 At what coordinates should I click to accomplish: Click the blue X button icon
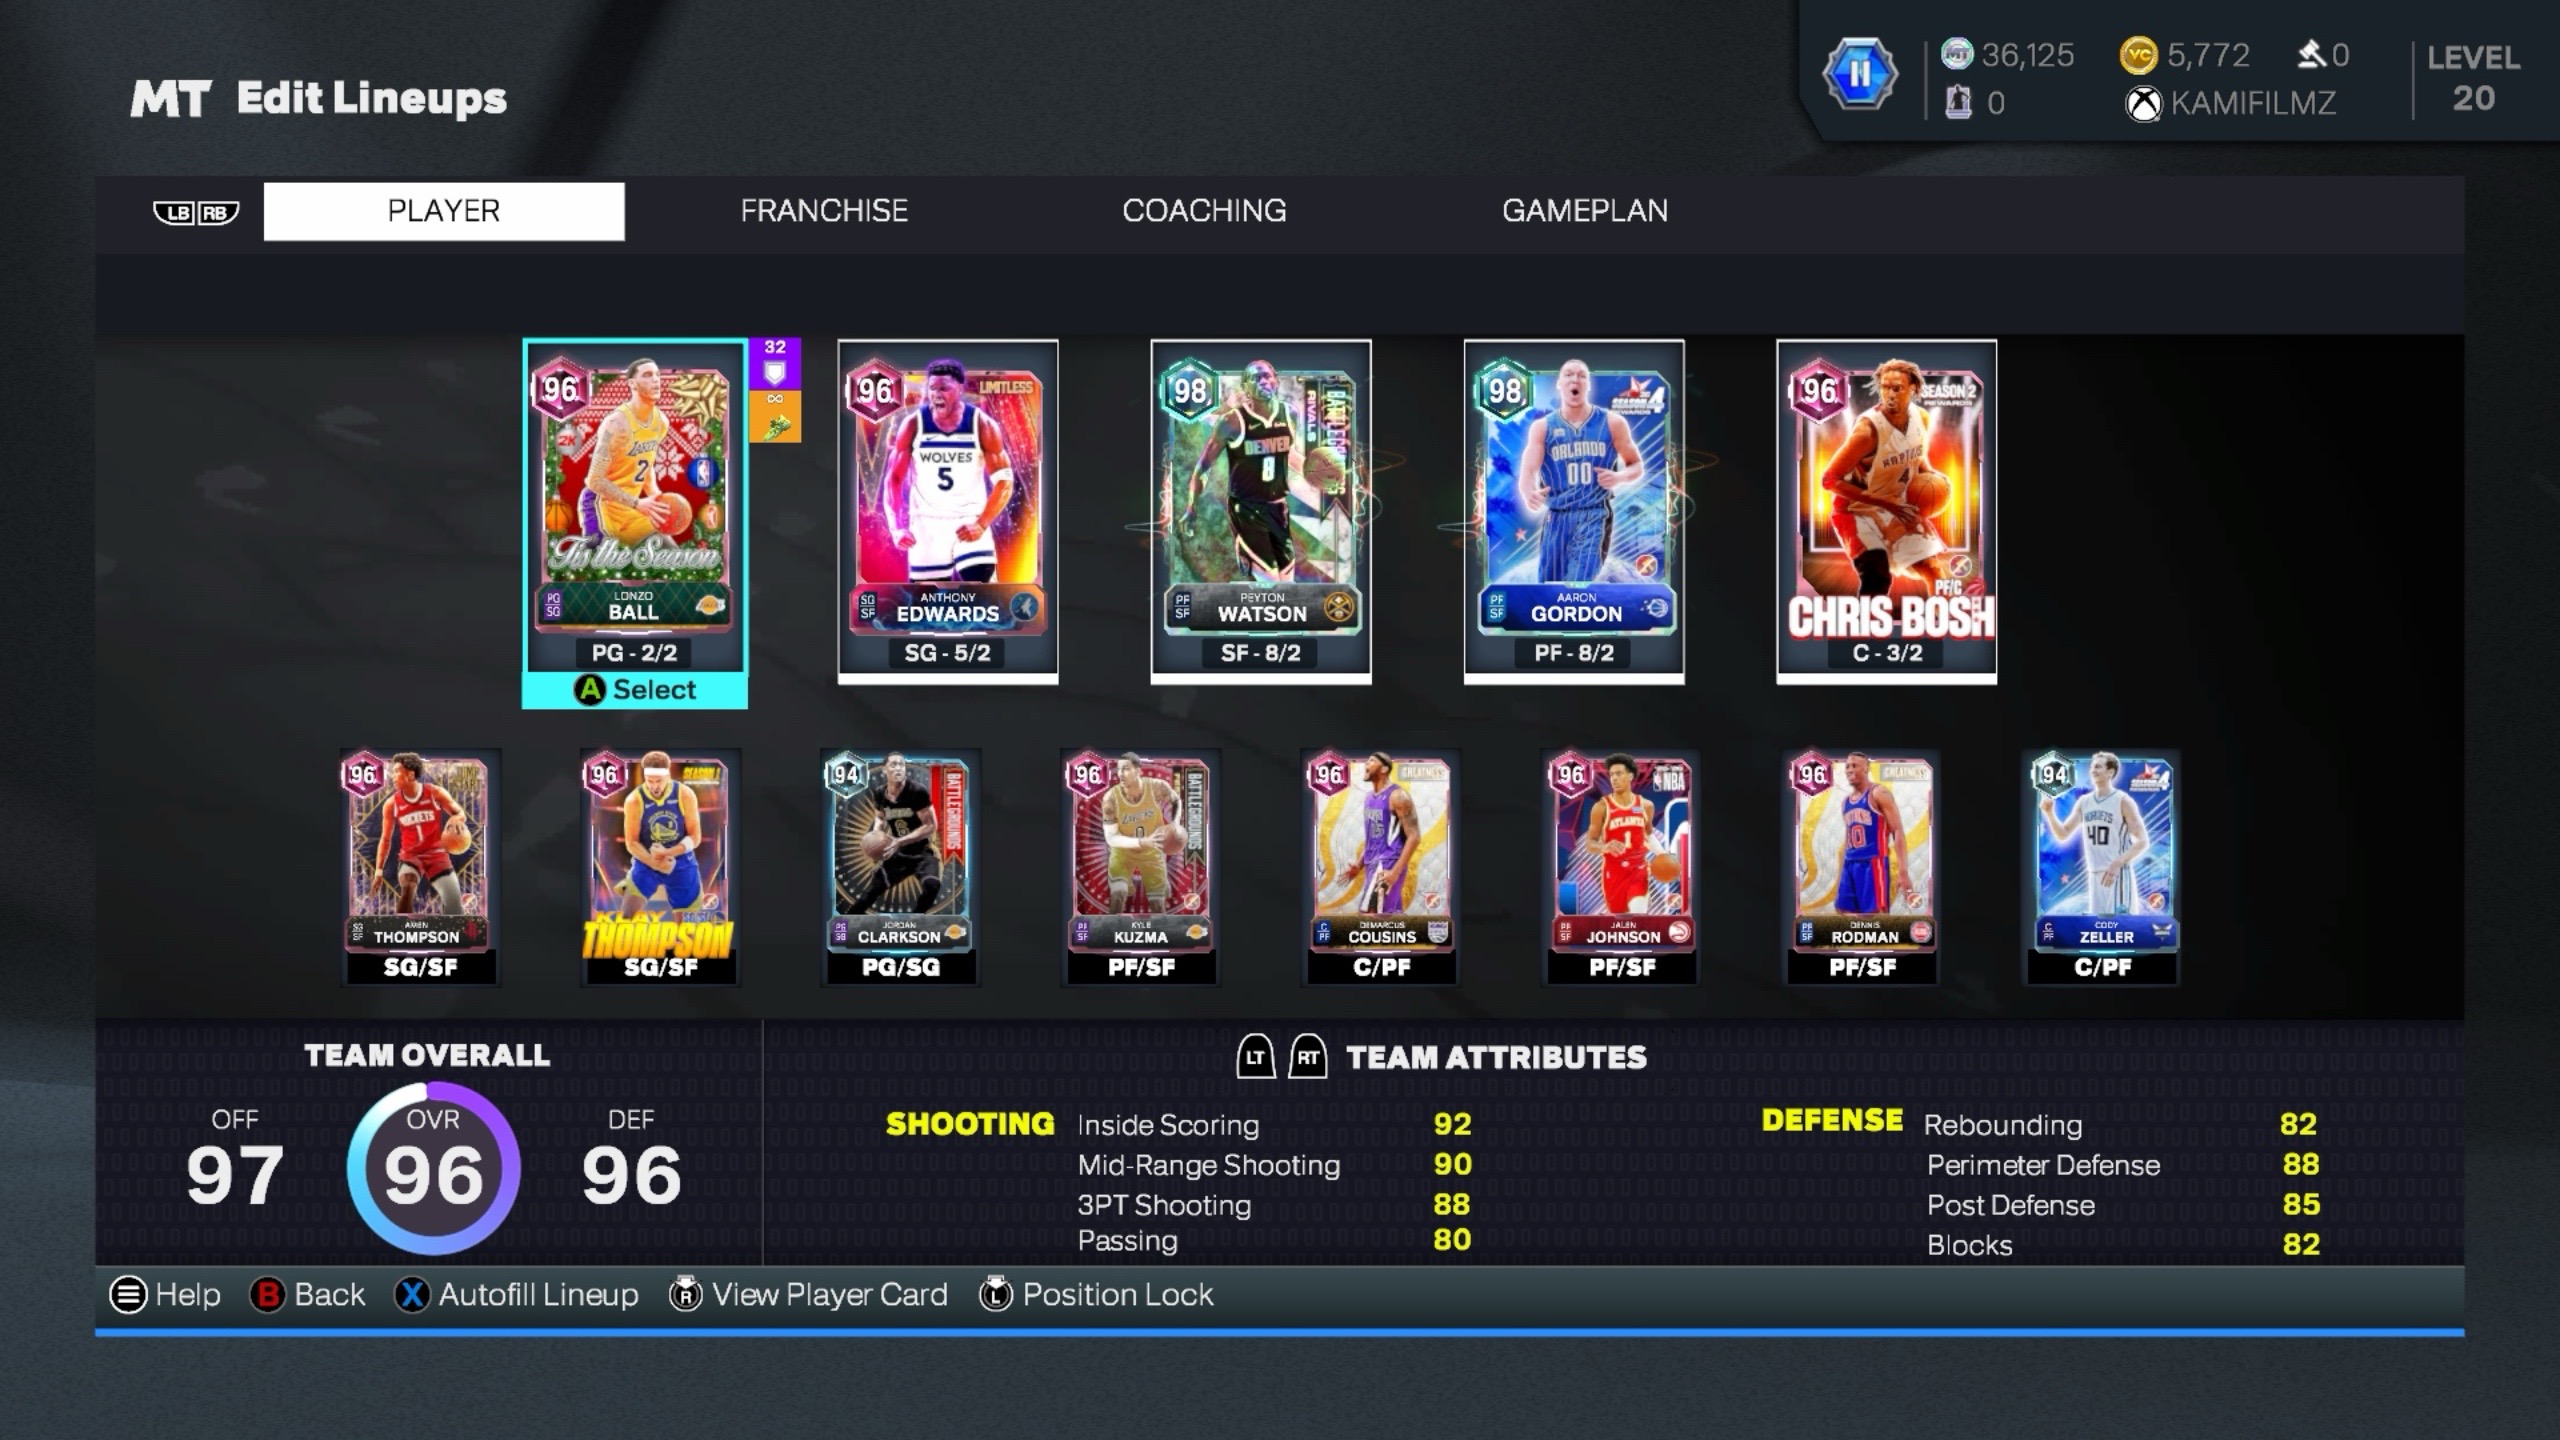412,1295
